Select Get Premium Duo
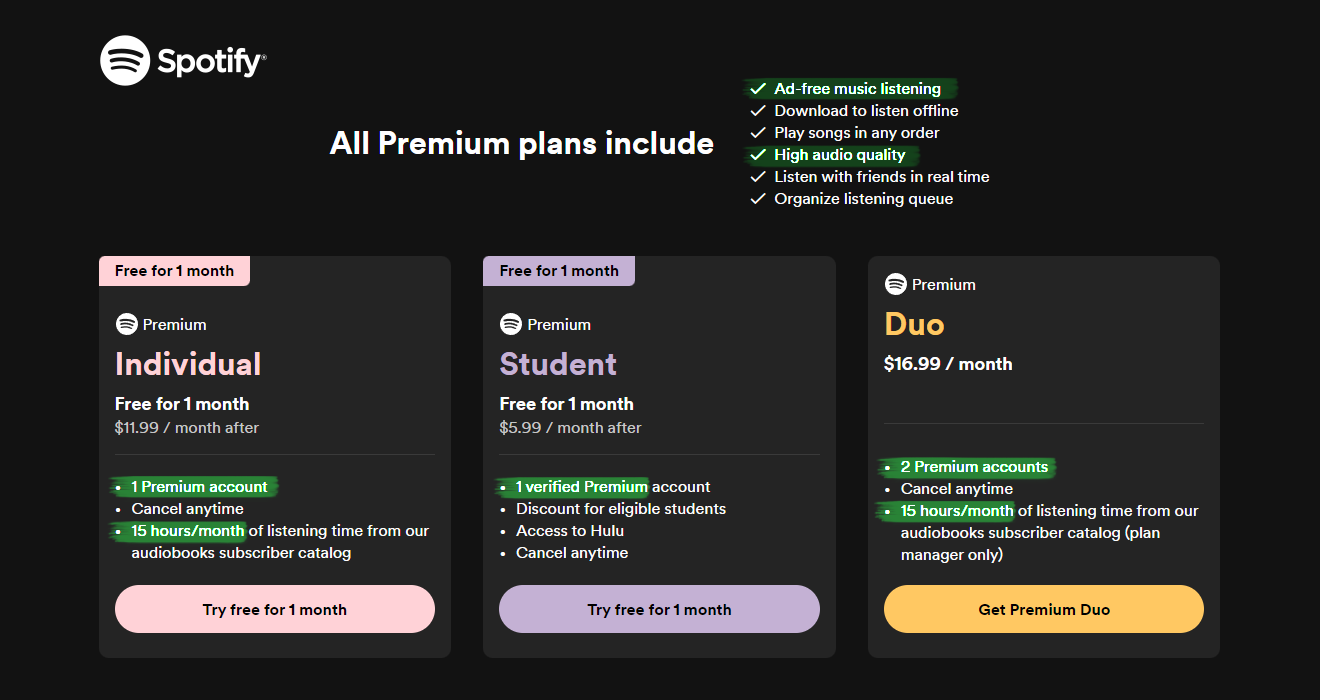 click(1043, 608)
